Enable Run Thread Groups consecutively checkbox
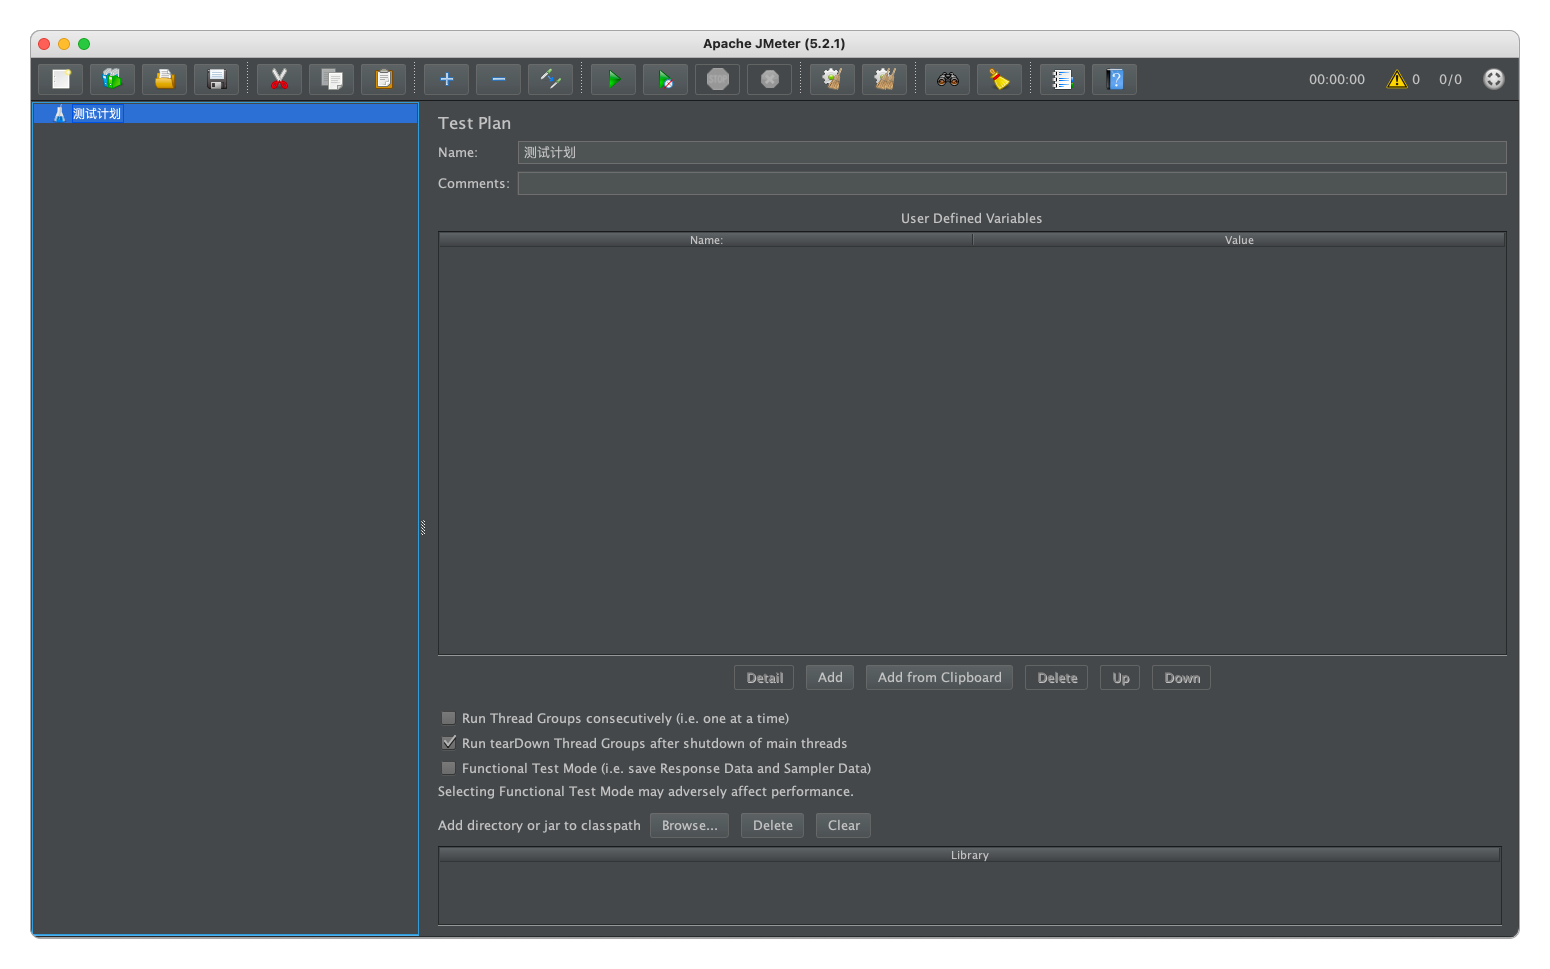1550x969 pixels. (x=448, y=718)
